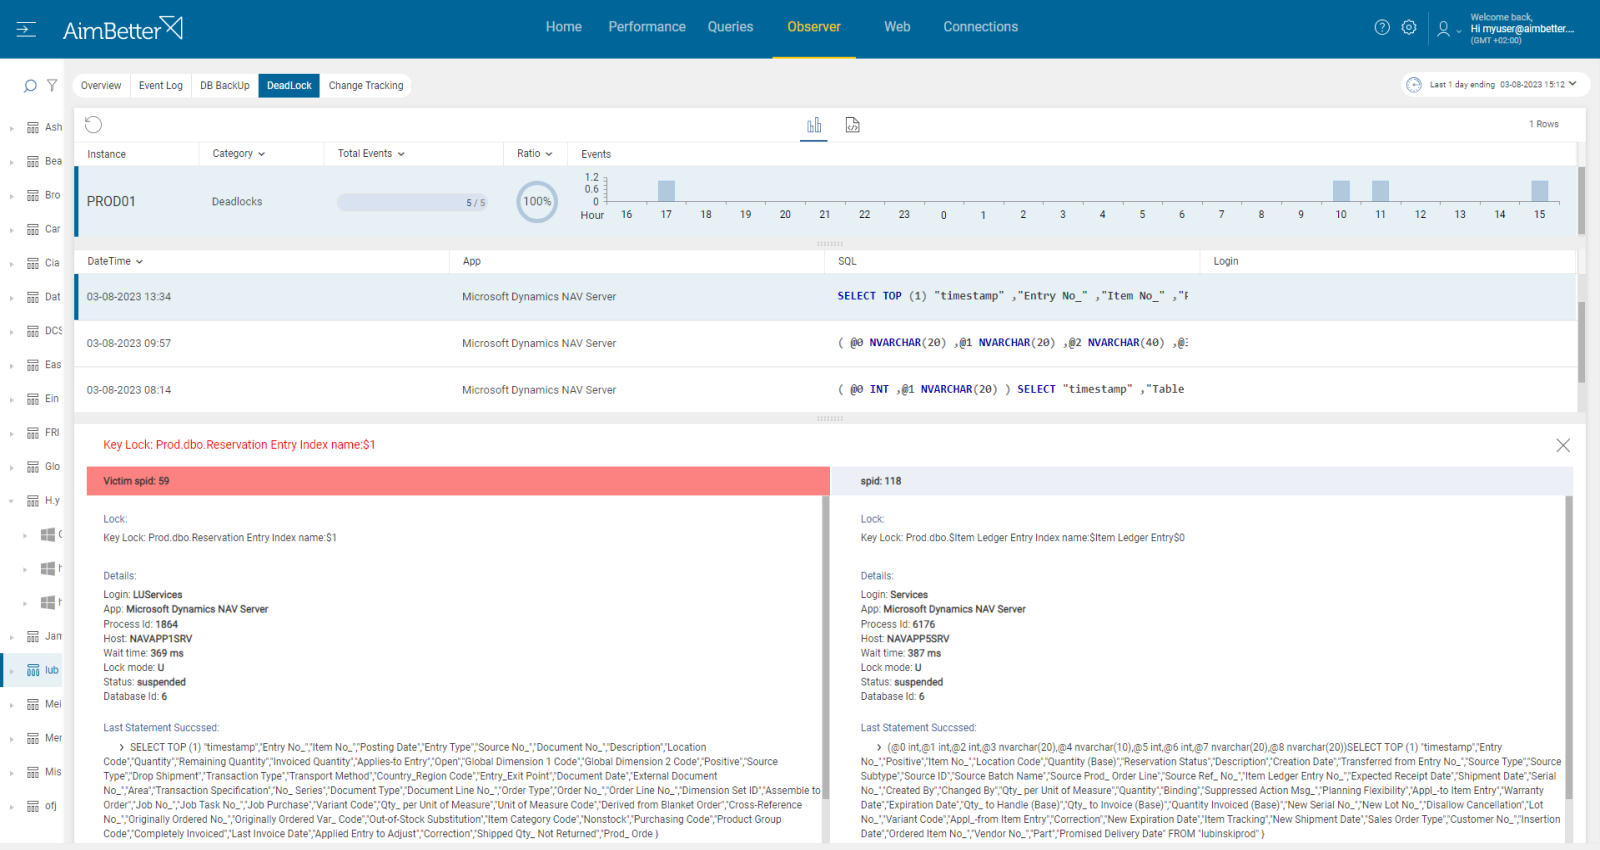Viewport: 1600px width, 850px height.
Task: Click the export file icon
Action: click(853, 125)
